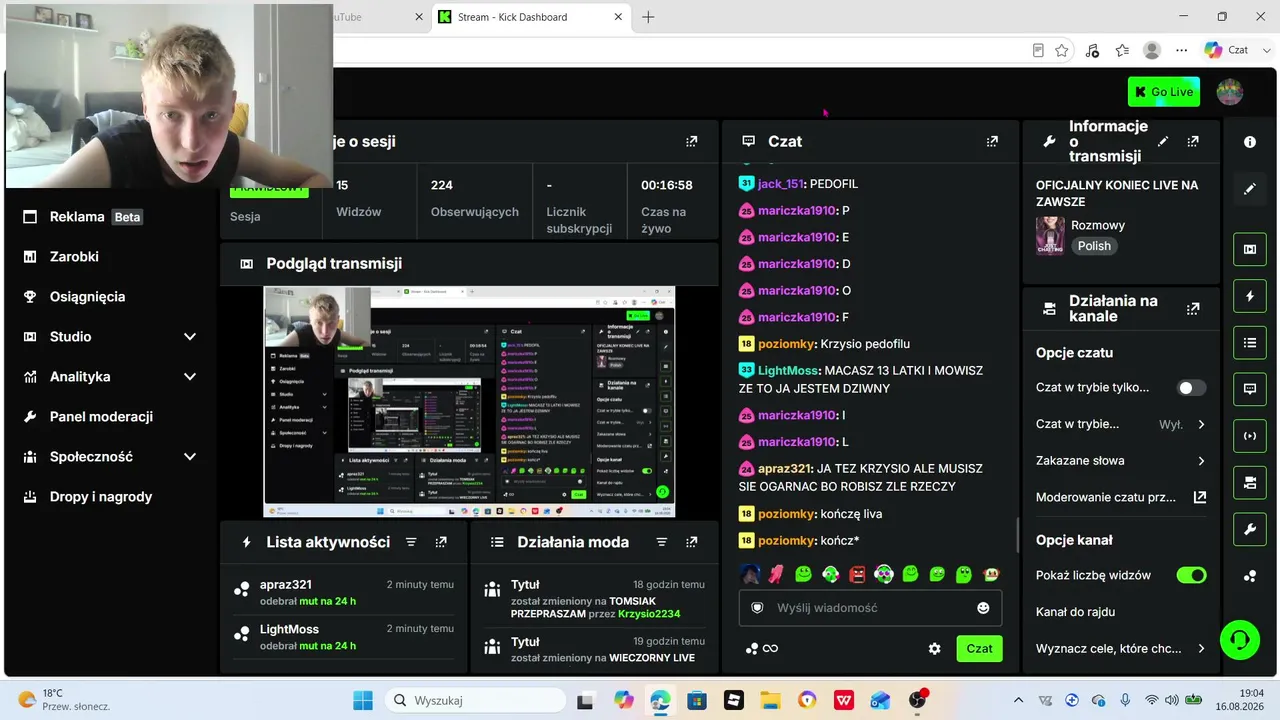
Task: Toggle broadcast signal widget in right sidebar
Action: coord(1250,436)
